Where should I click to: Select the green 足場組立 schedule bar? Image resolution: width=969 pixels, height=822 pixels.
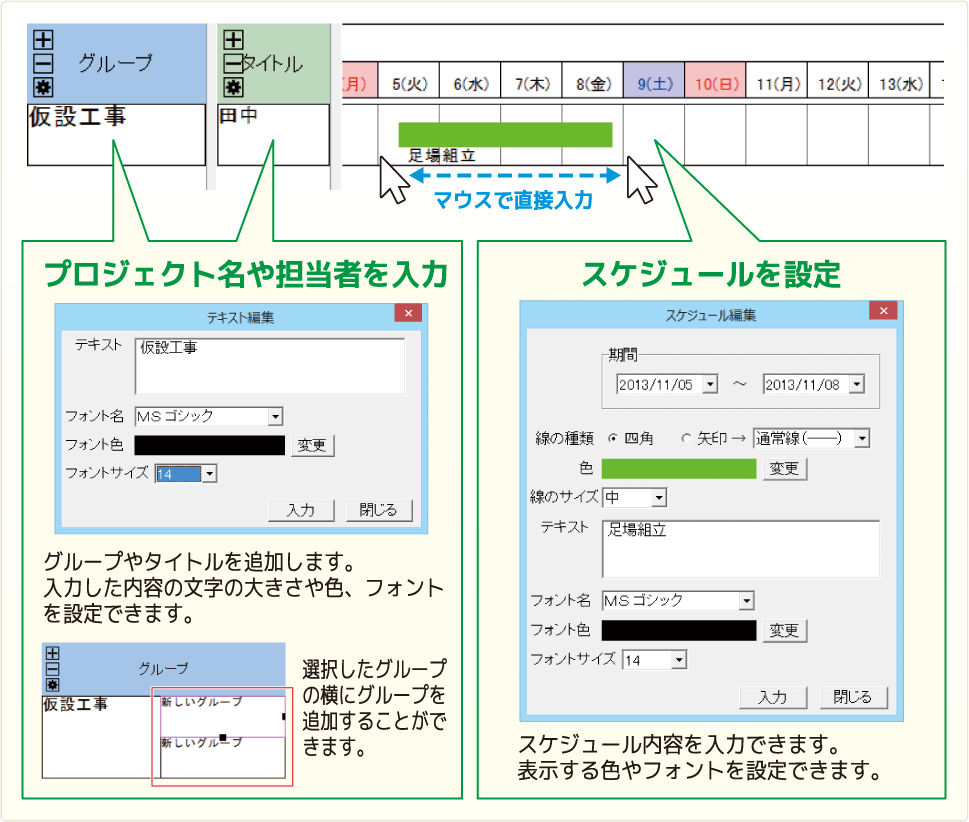pos(506,135)
